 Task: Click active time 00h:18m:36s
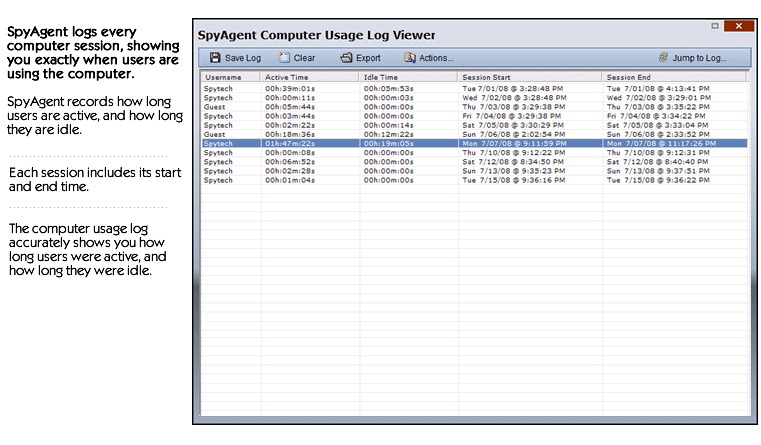(x=290, y=134)
